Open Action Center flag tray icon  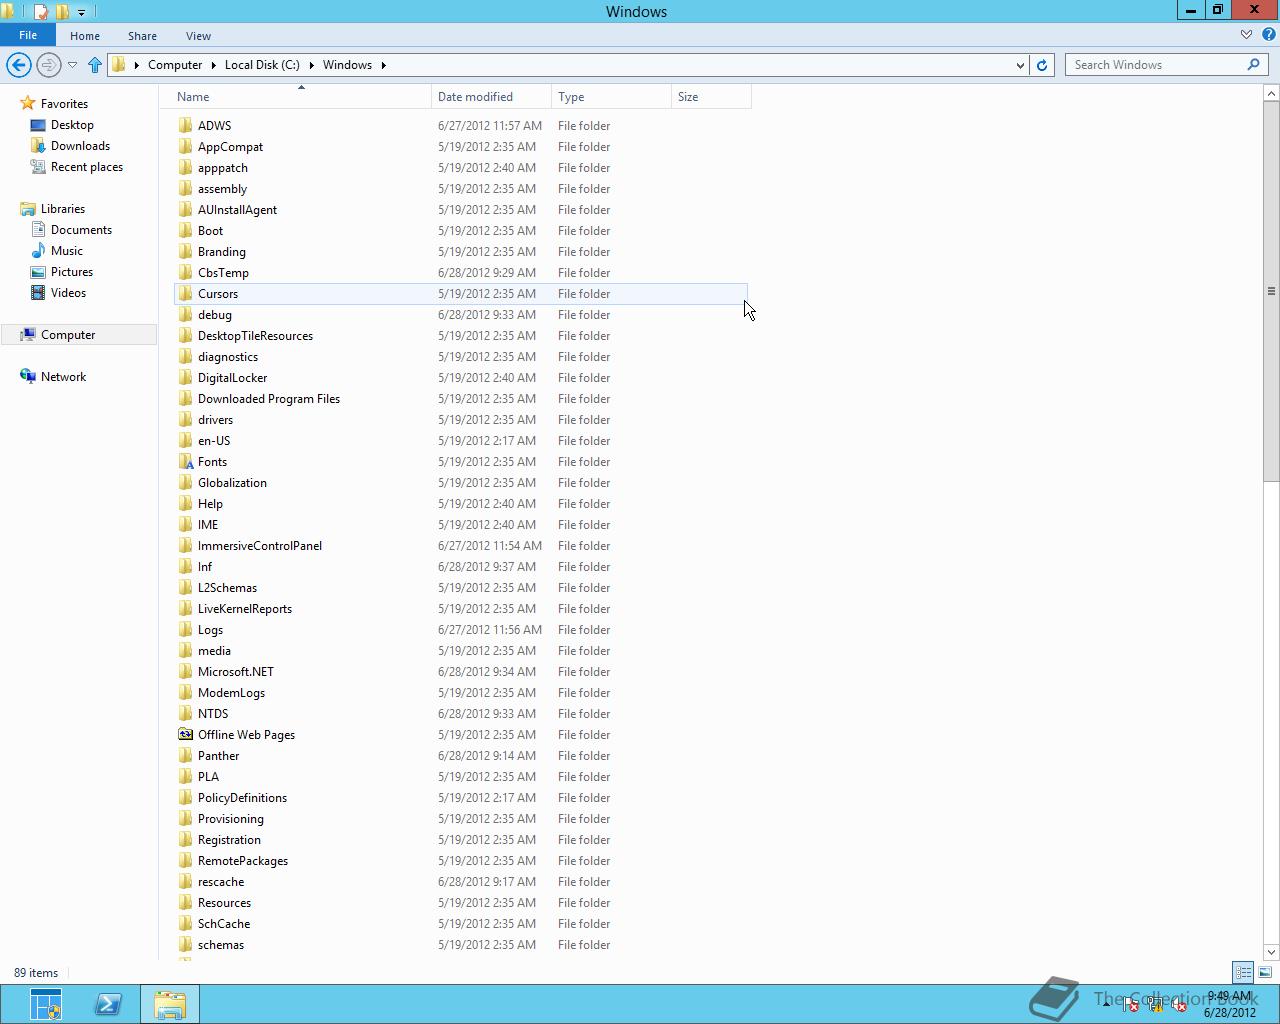coord(1129,1005)
